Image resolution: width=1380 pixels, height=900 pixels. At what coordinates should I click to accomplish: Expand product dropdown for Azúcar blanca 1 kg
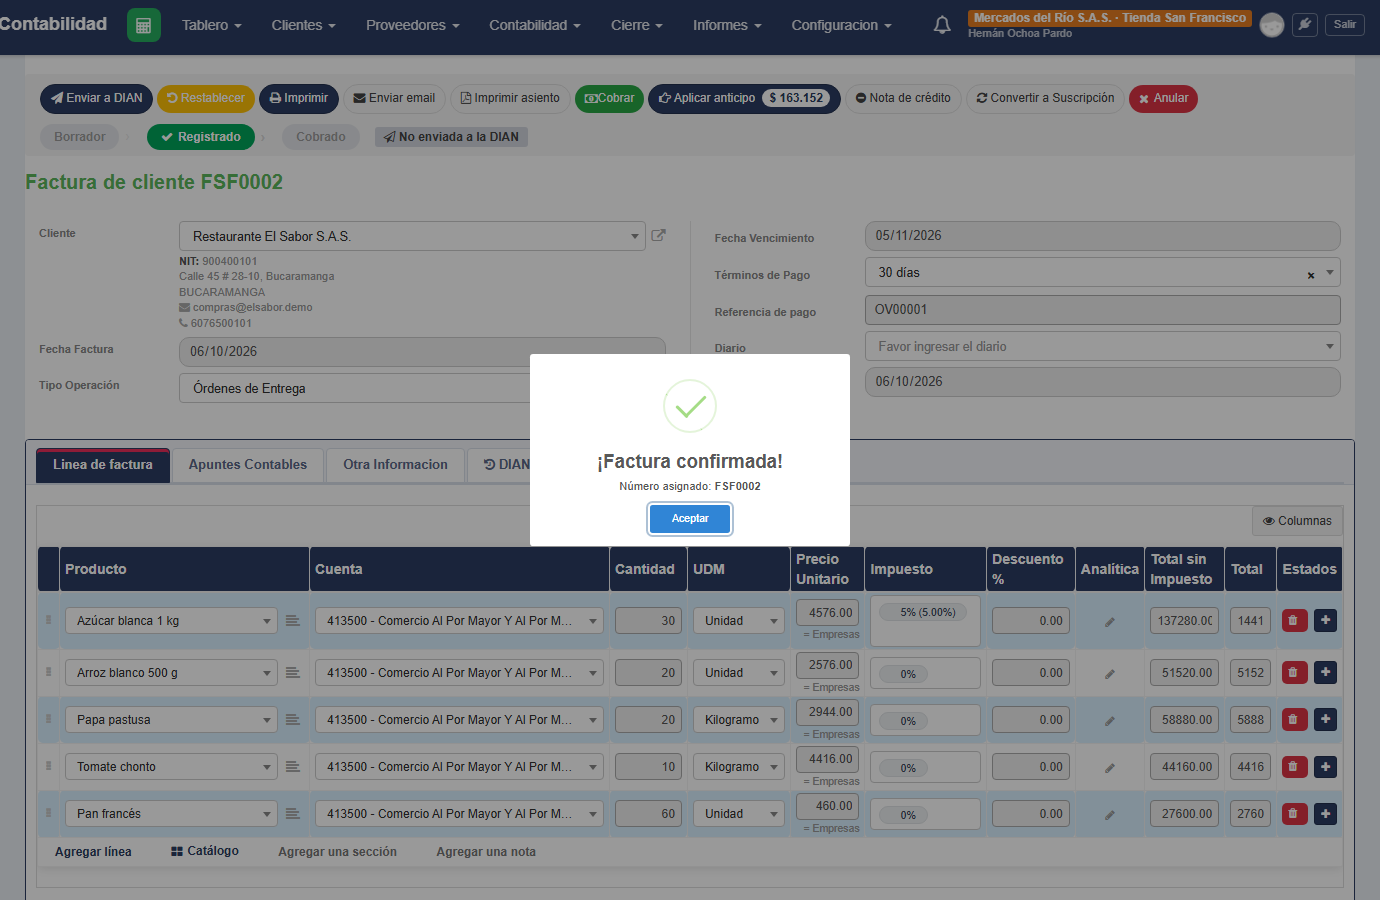(x=266, y=621)
